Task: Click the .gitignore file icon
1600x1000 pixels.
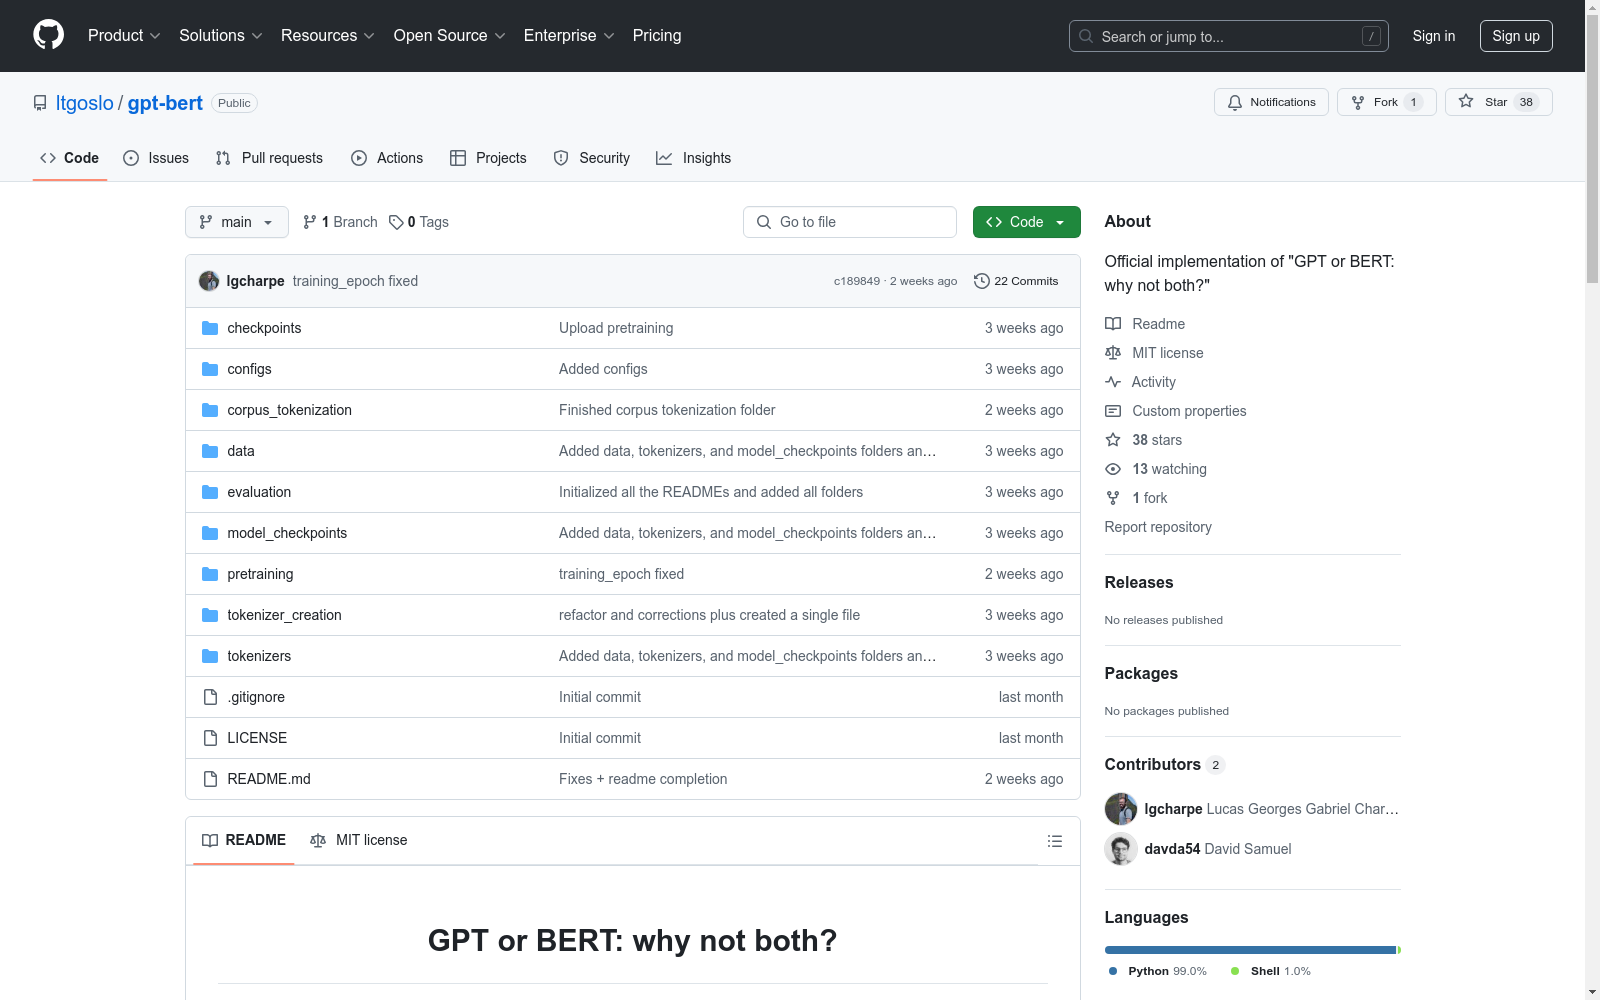Action: (x=210, y=697)
